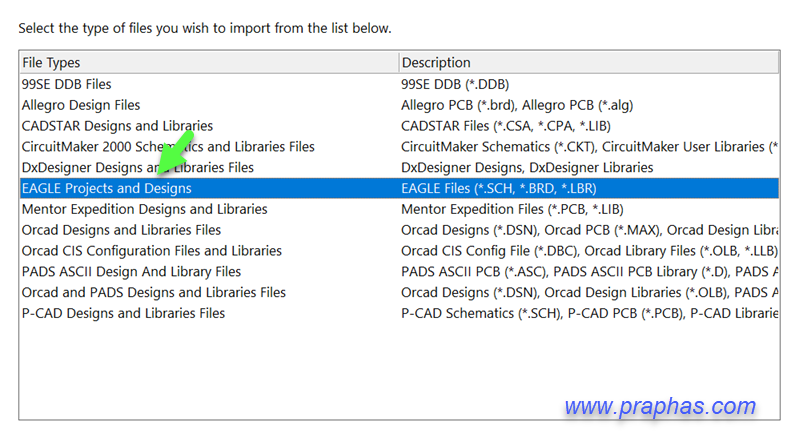The width and height of the screenshot is (799, 438).
Task: Open the www.praphas.com watermark link
Action: (x=659, y=407)
